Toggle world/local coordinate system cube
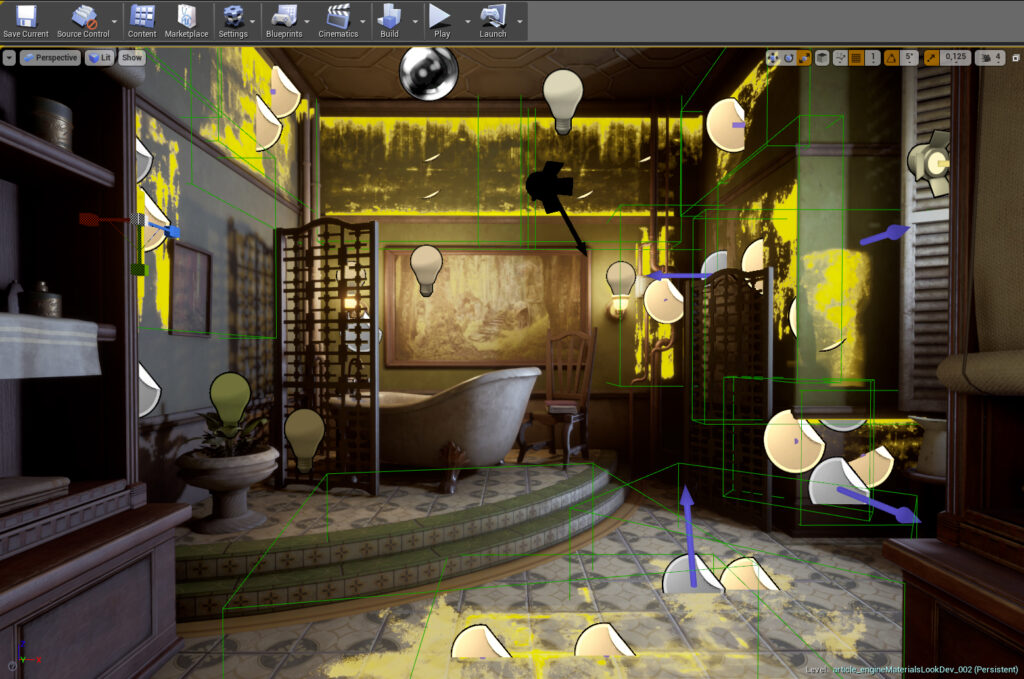This screenshot has width=1024, height=679. [822, 58]
